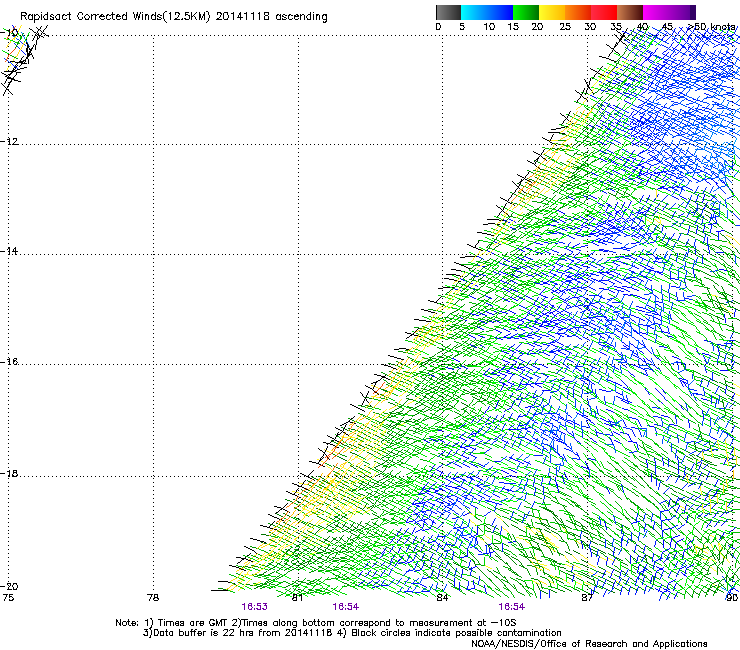Click the '-12' latitude axis label
Viewport: 740px width, 650px height.
click(x=10, y=142)
